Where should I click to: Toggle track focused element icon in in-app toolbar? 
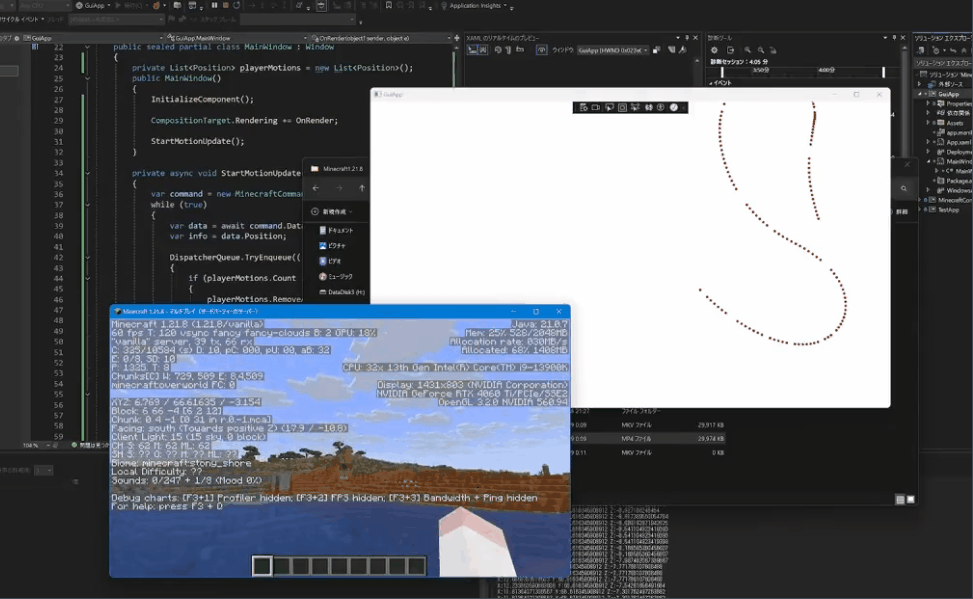[635, 107]
